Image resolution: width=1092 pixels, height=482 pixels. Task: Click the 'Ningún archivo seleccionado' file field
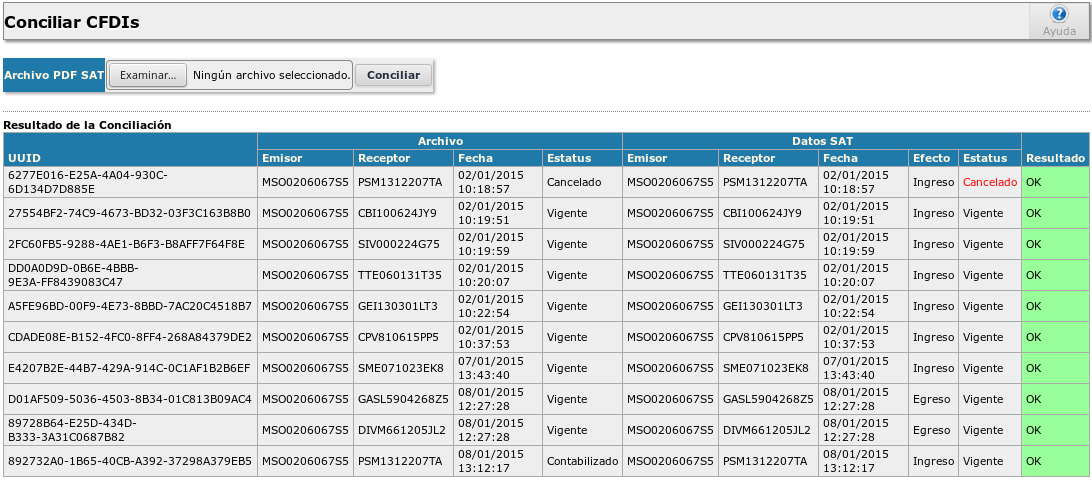271,75
